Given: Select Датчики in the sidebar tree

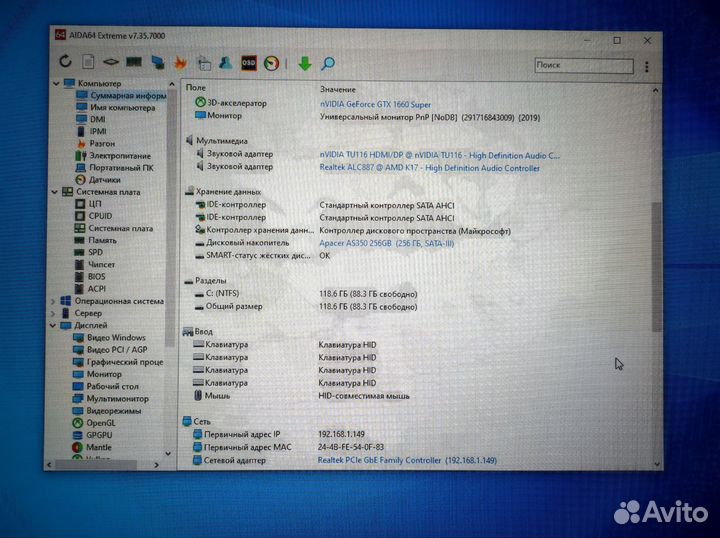Looking at the screenshot, I should click(x=104, y=180).
